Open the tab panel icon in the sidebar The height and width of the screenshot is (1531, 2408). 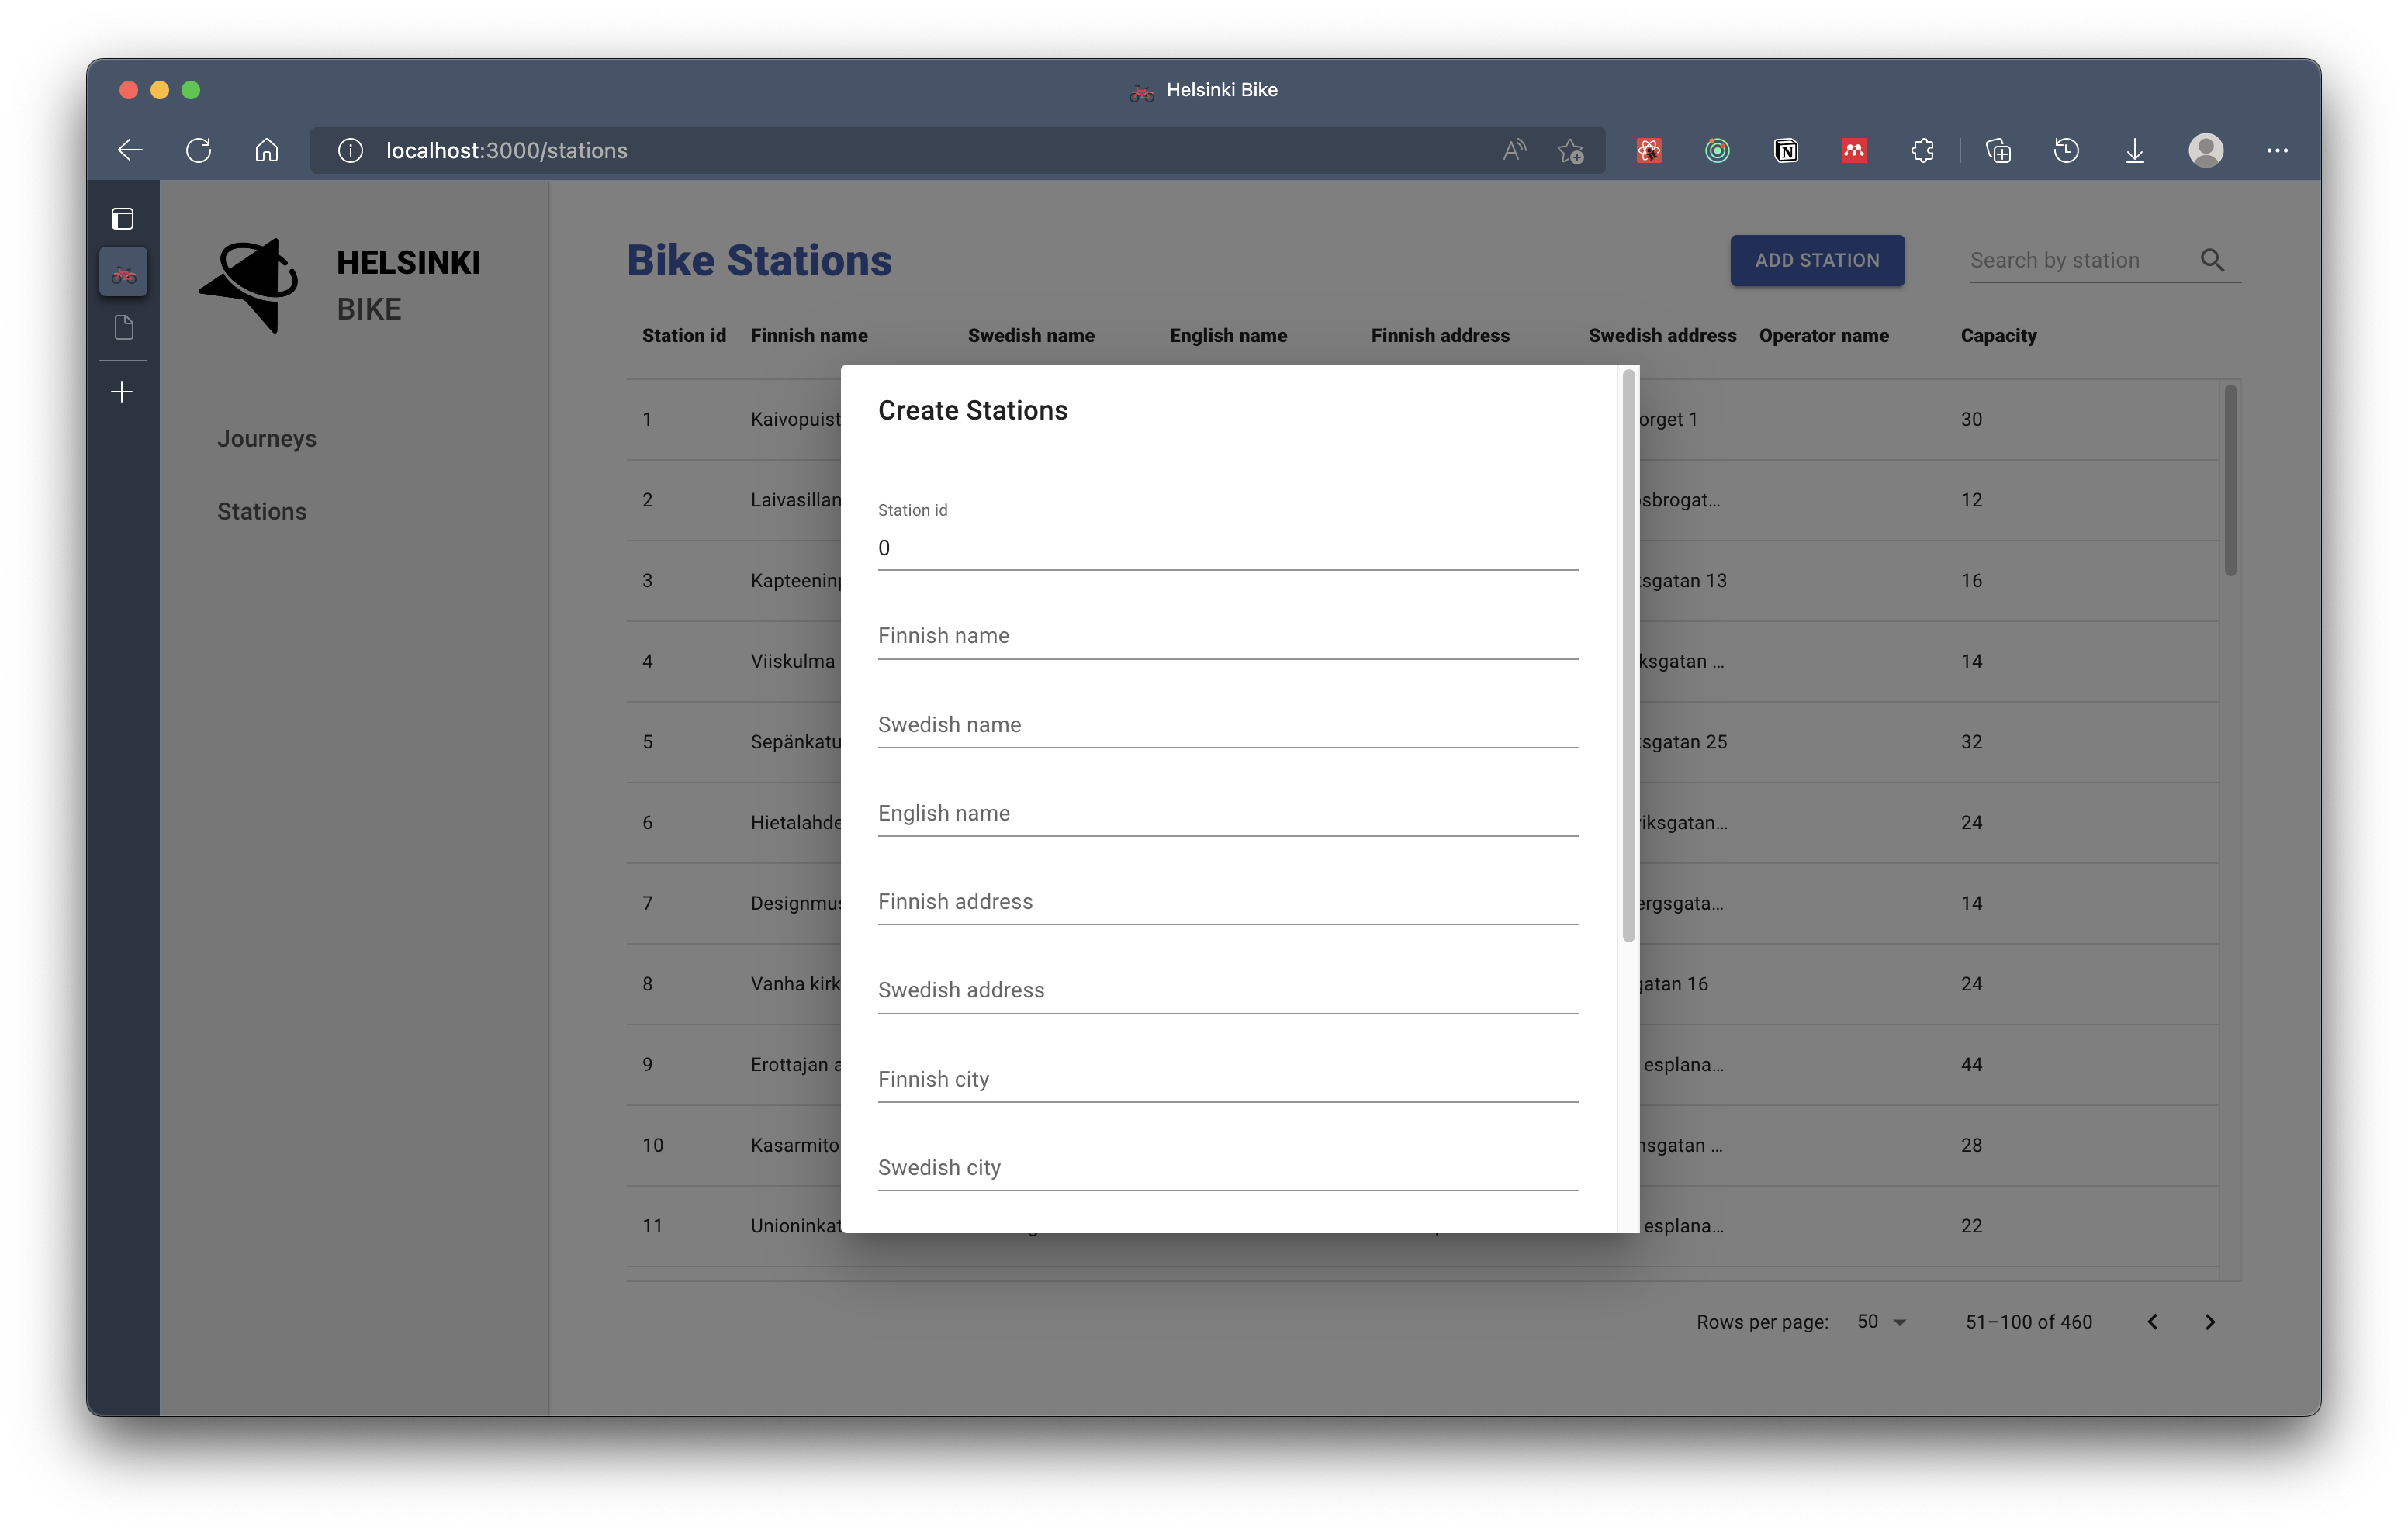123,218
